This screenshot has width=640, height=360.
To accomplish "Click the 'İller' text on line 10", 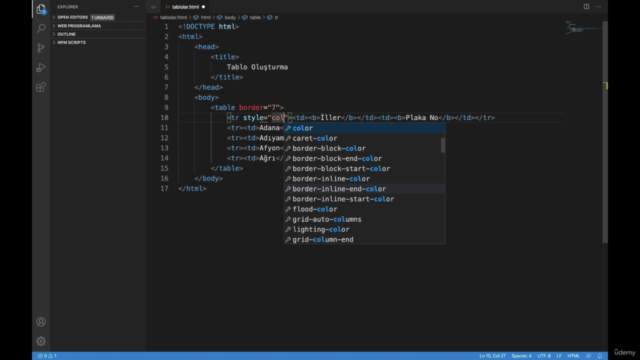I will 330,118.
